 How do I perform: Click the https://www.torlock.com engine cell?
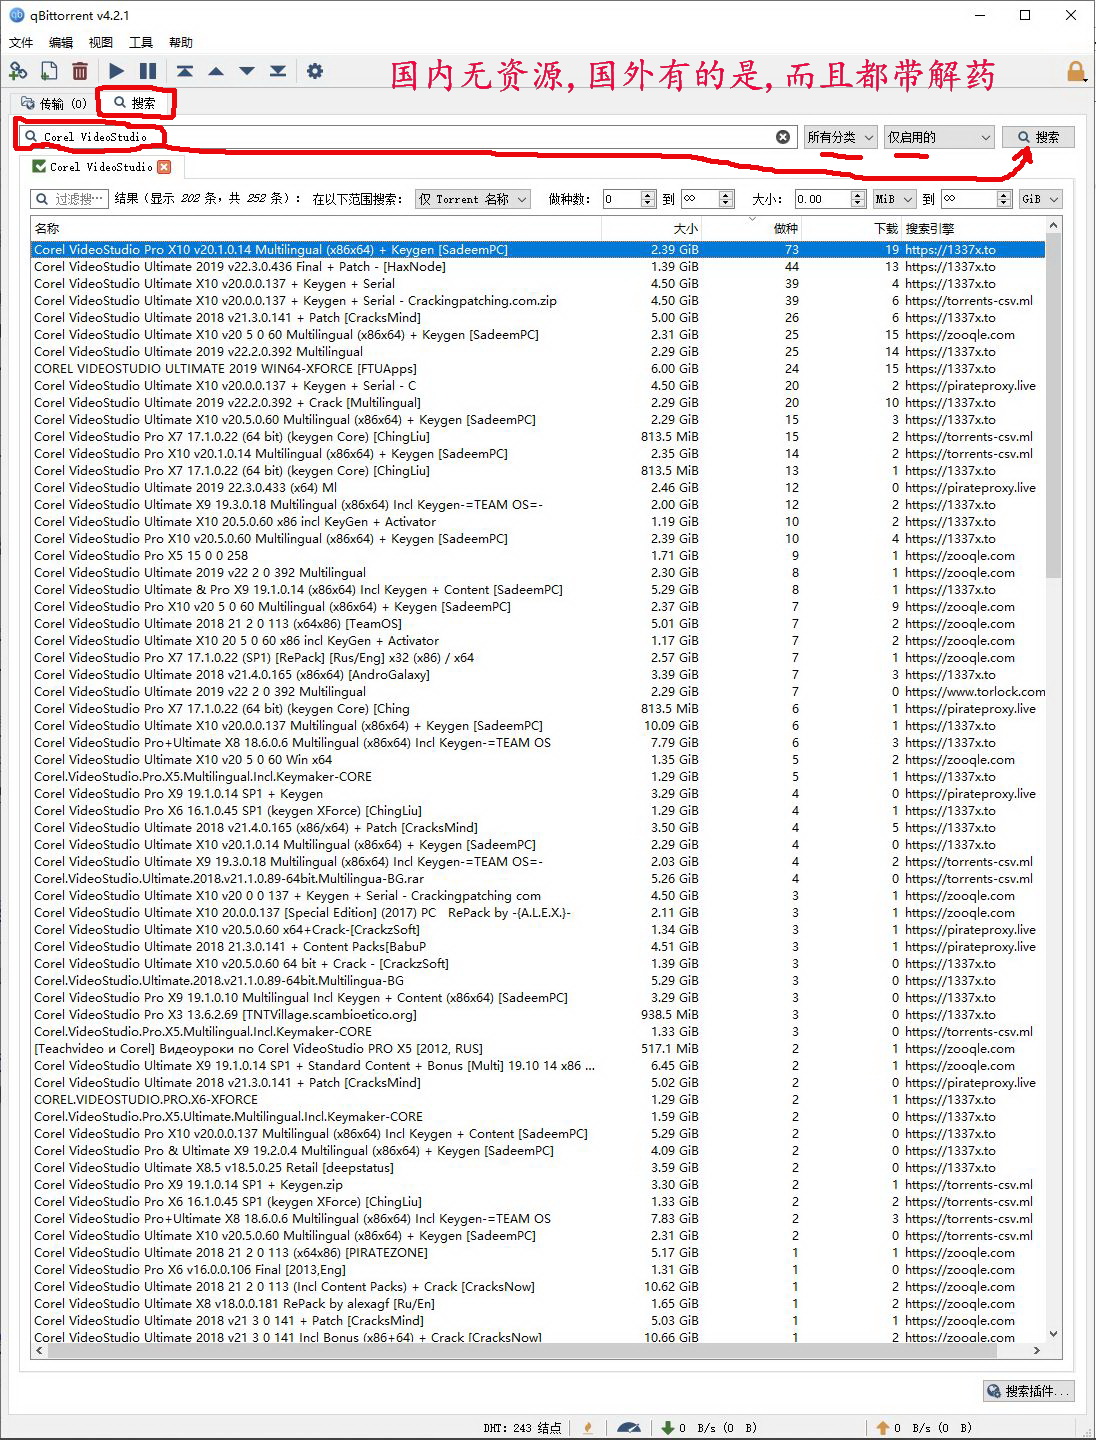click(x=974, y=692)
